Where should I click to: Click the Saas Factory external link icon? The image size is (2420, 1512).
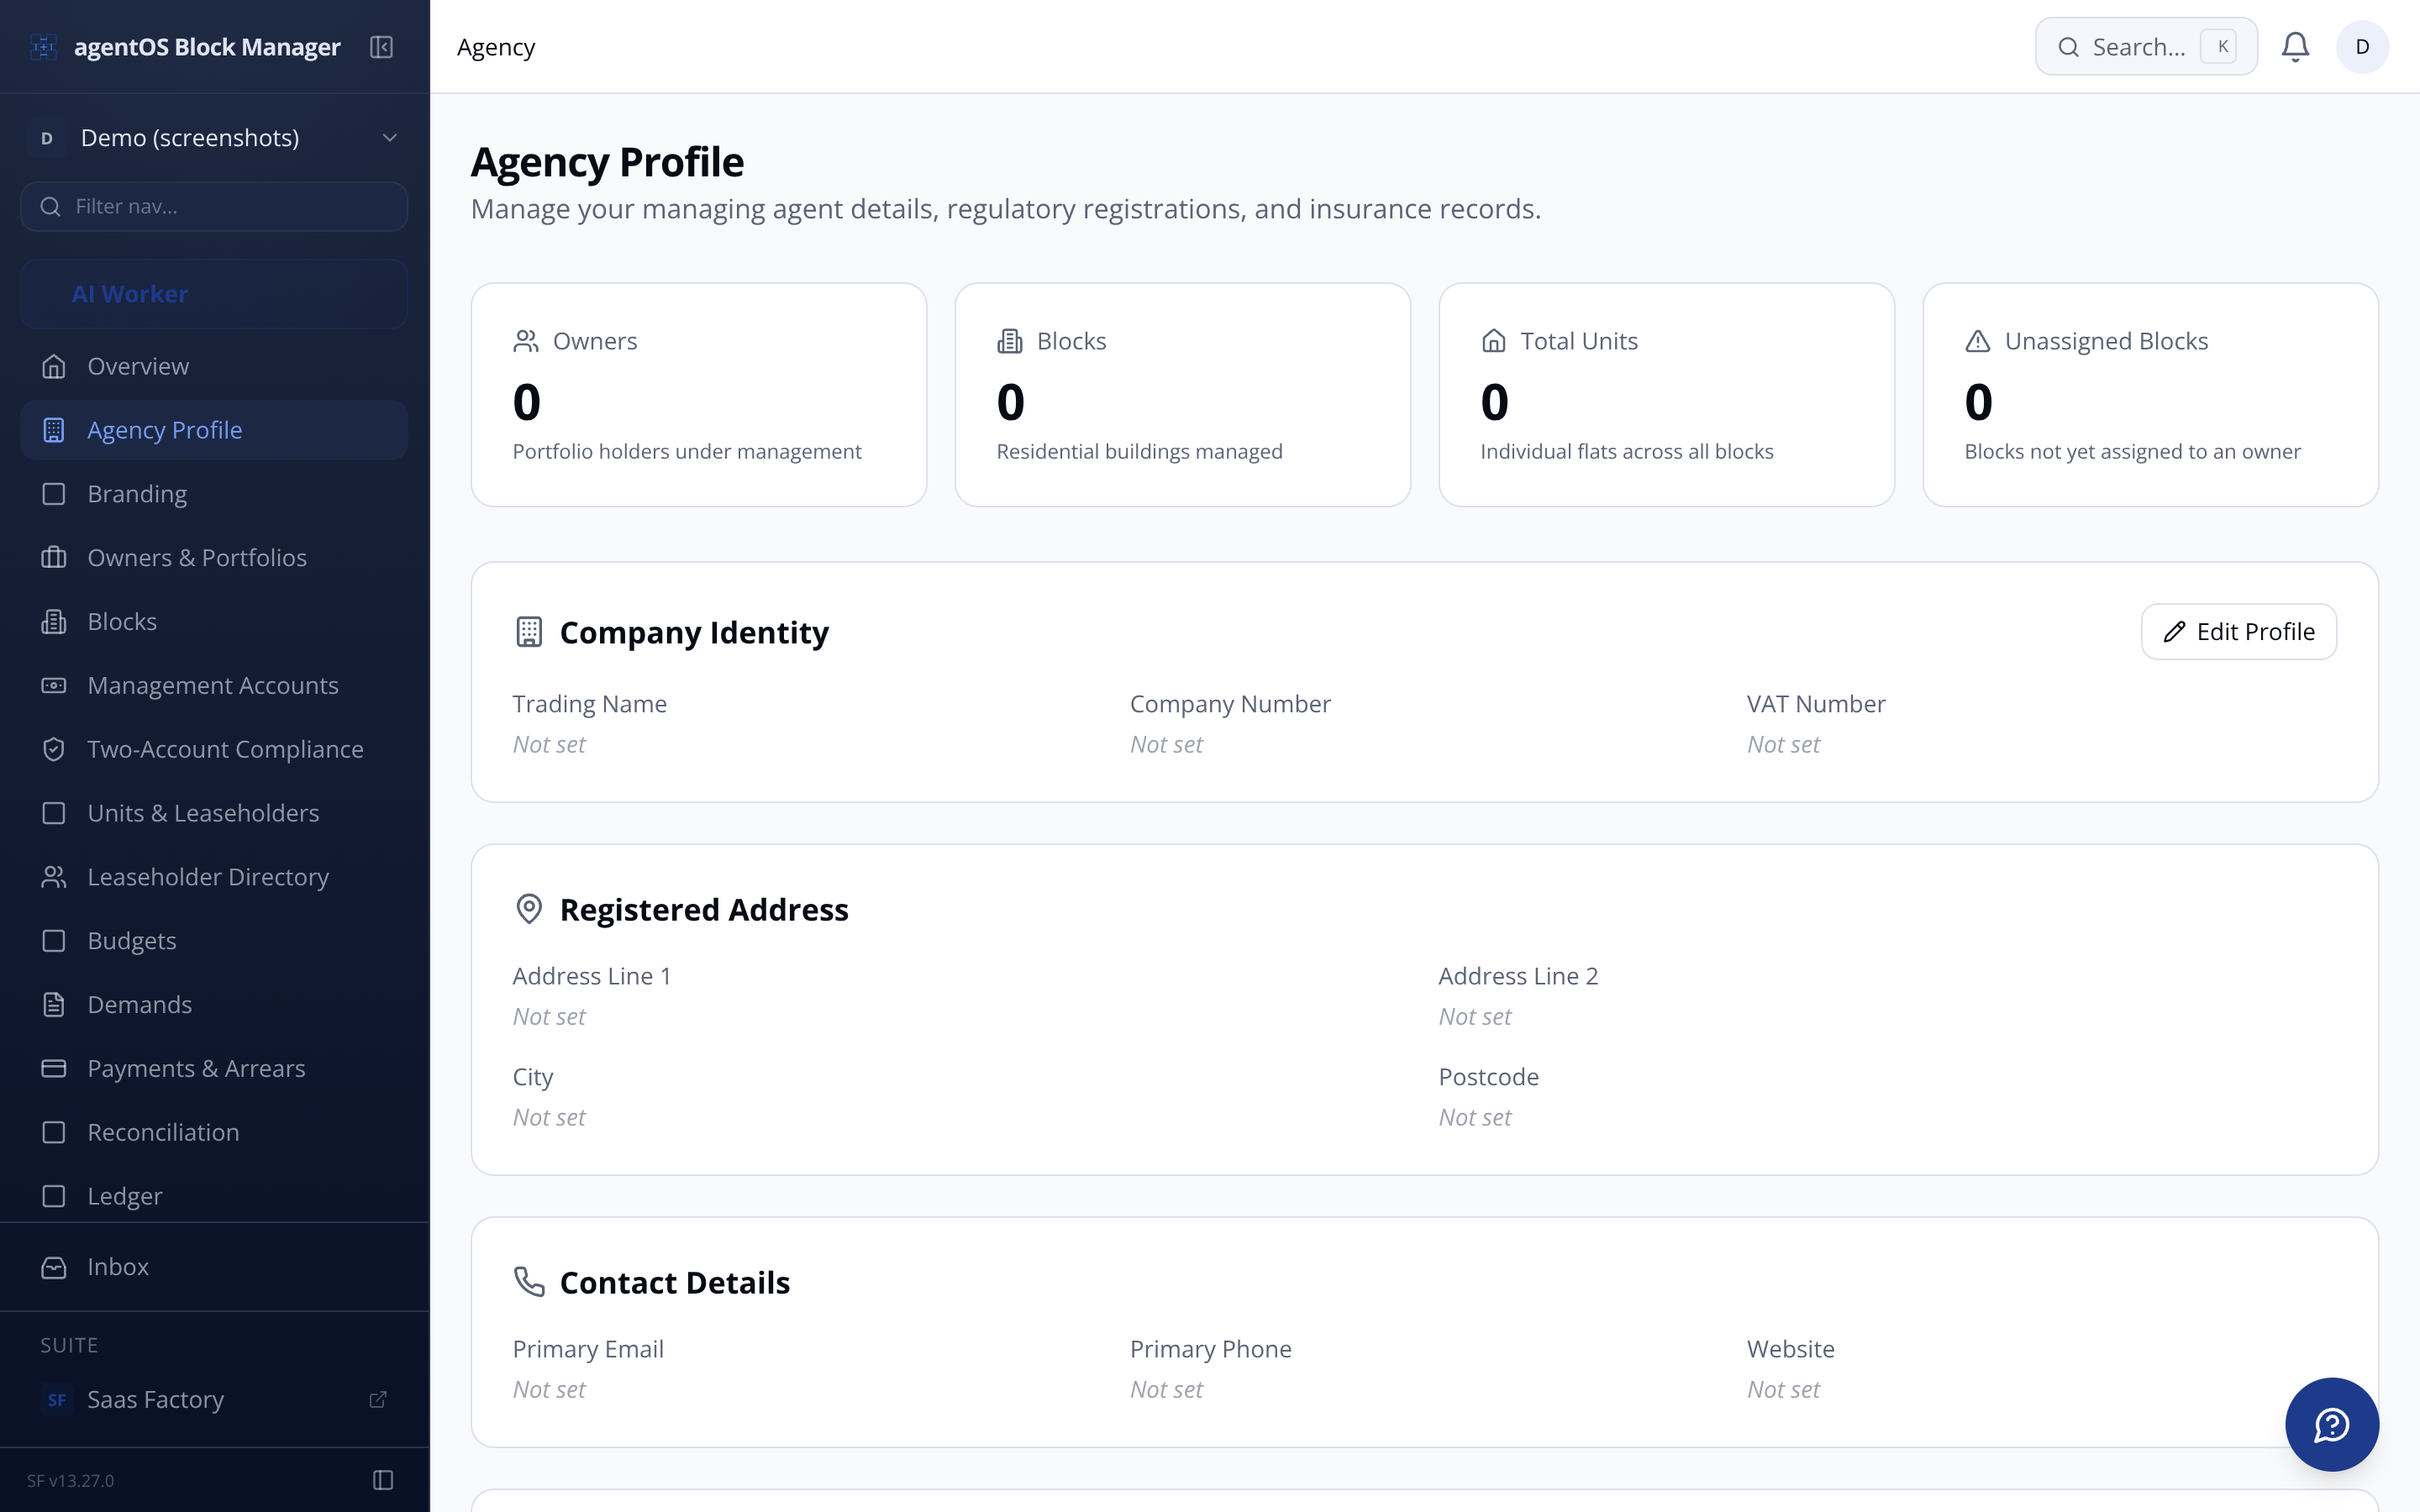coord(378,1399)
